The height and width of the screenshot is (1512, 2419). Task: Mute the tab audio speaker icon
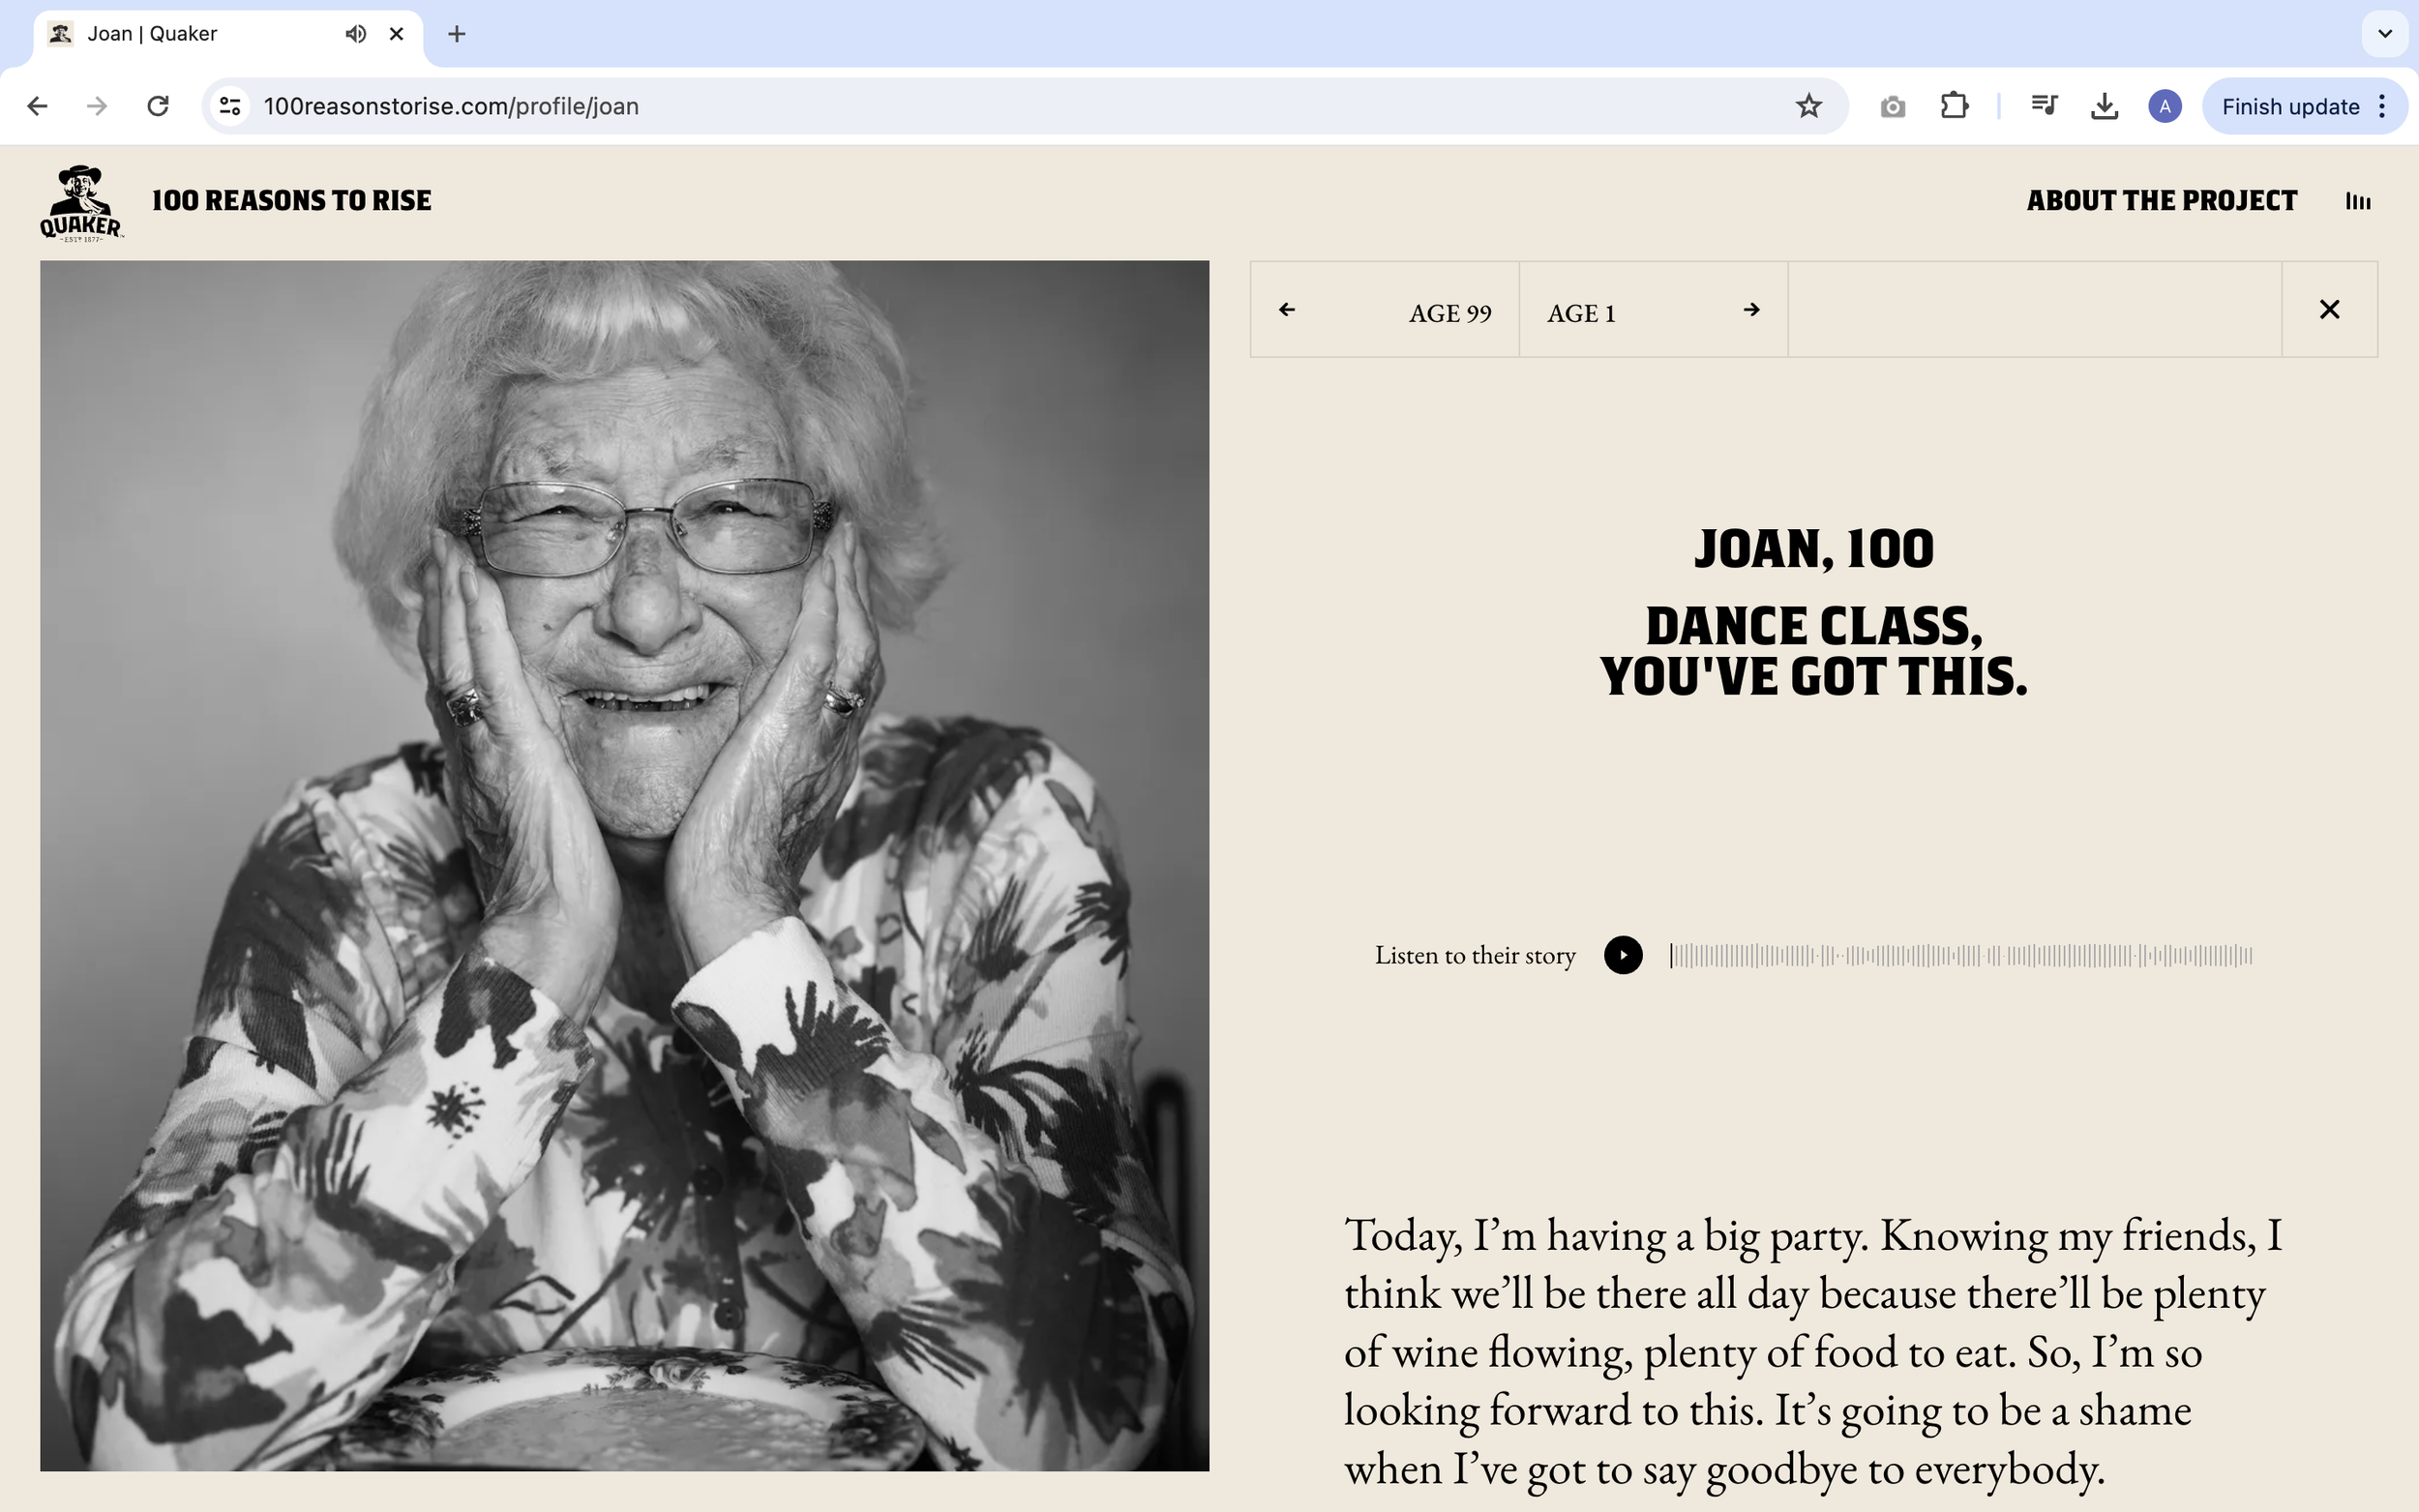click(355, 34)
